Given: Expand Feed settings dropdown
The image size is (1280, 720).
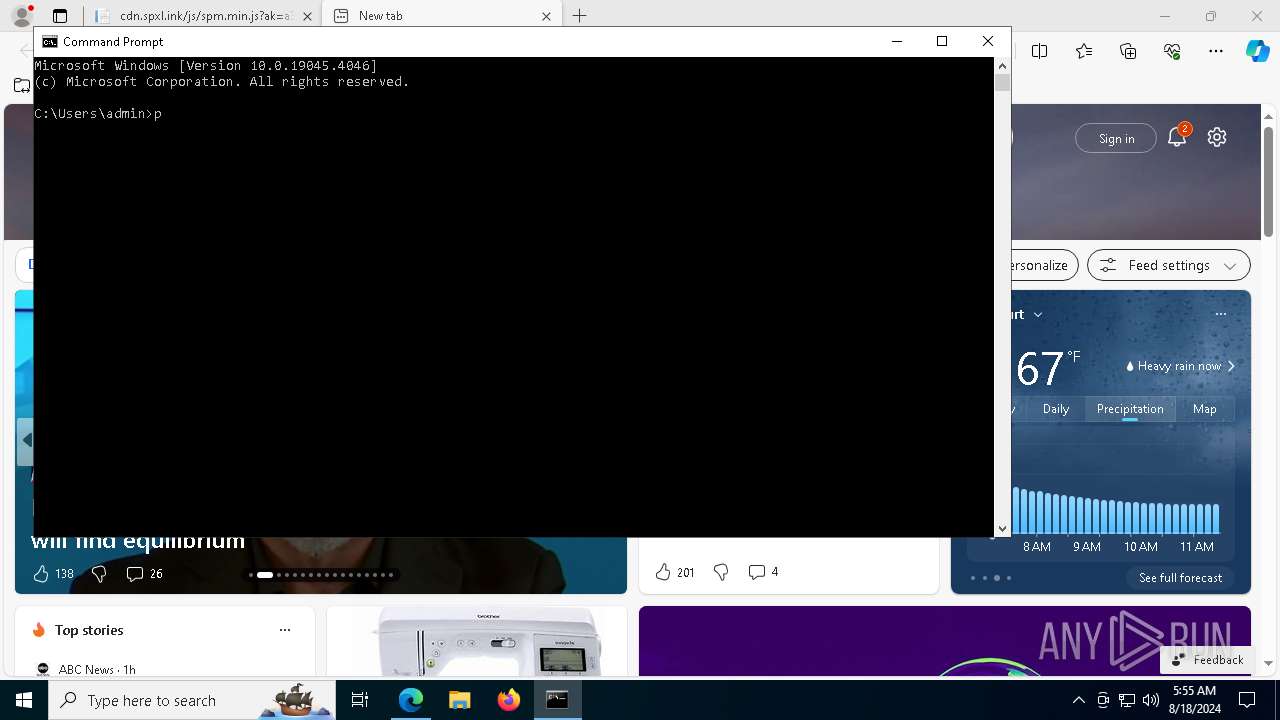Looking at the screenshot, I should [x=1168, y=265].
